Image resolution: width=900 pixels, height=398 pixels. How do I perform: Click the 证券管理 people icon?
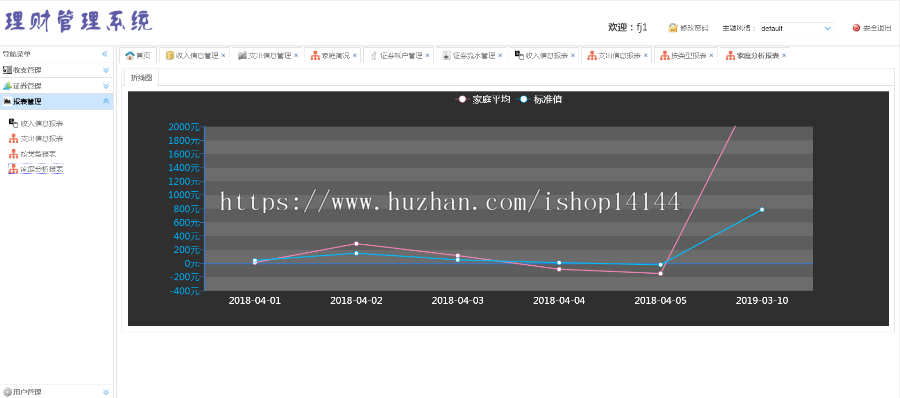point(7,86)
